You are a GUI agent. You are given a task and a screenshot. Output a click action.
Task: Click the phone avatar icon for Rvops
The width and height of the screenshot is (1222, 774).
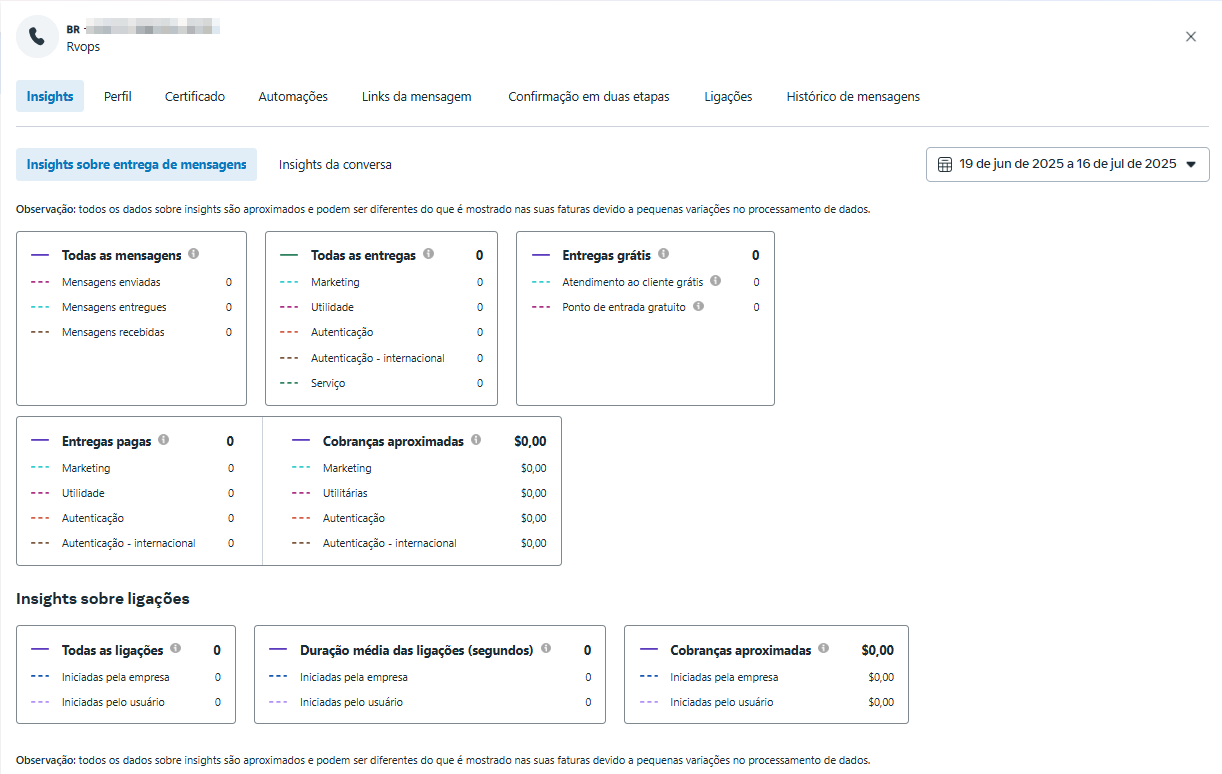pos(37,37)
